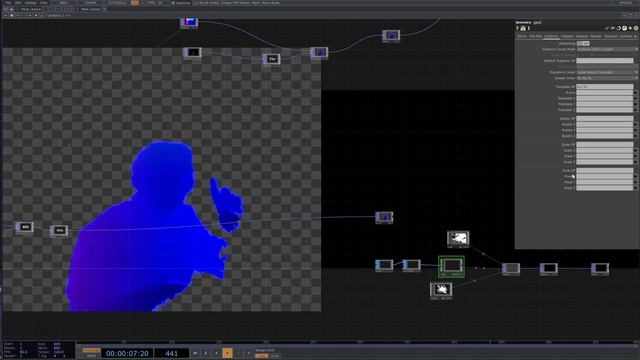640x360 pixels.
Task: Switch to the Xform parameter tab
Action: pos(522,36)
